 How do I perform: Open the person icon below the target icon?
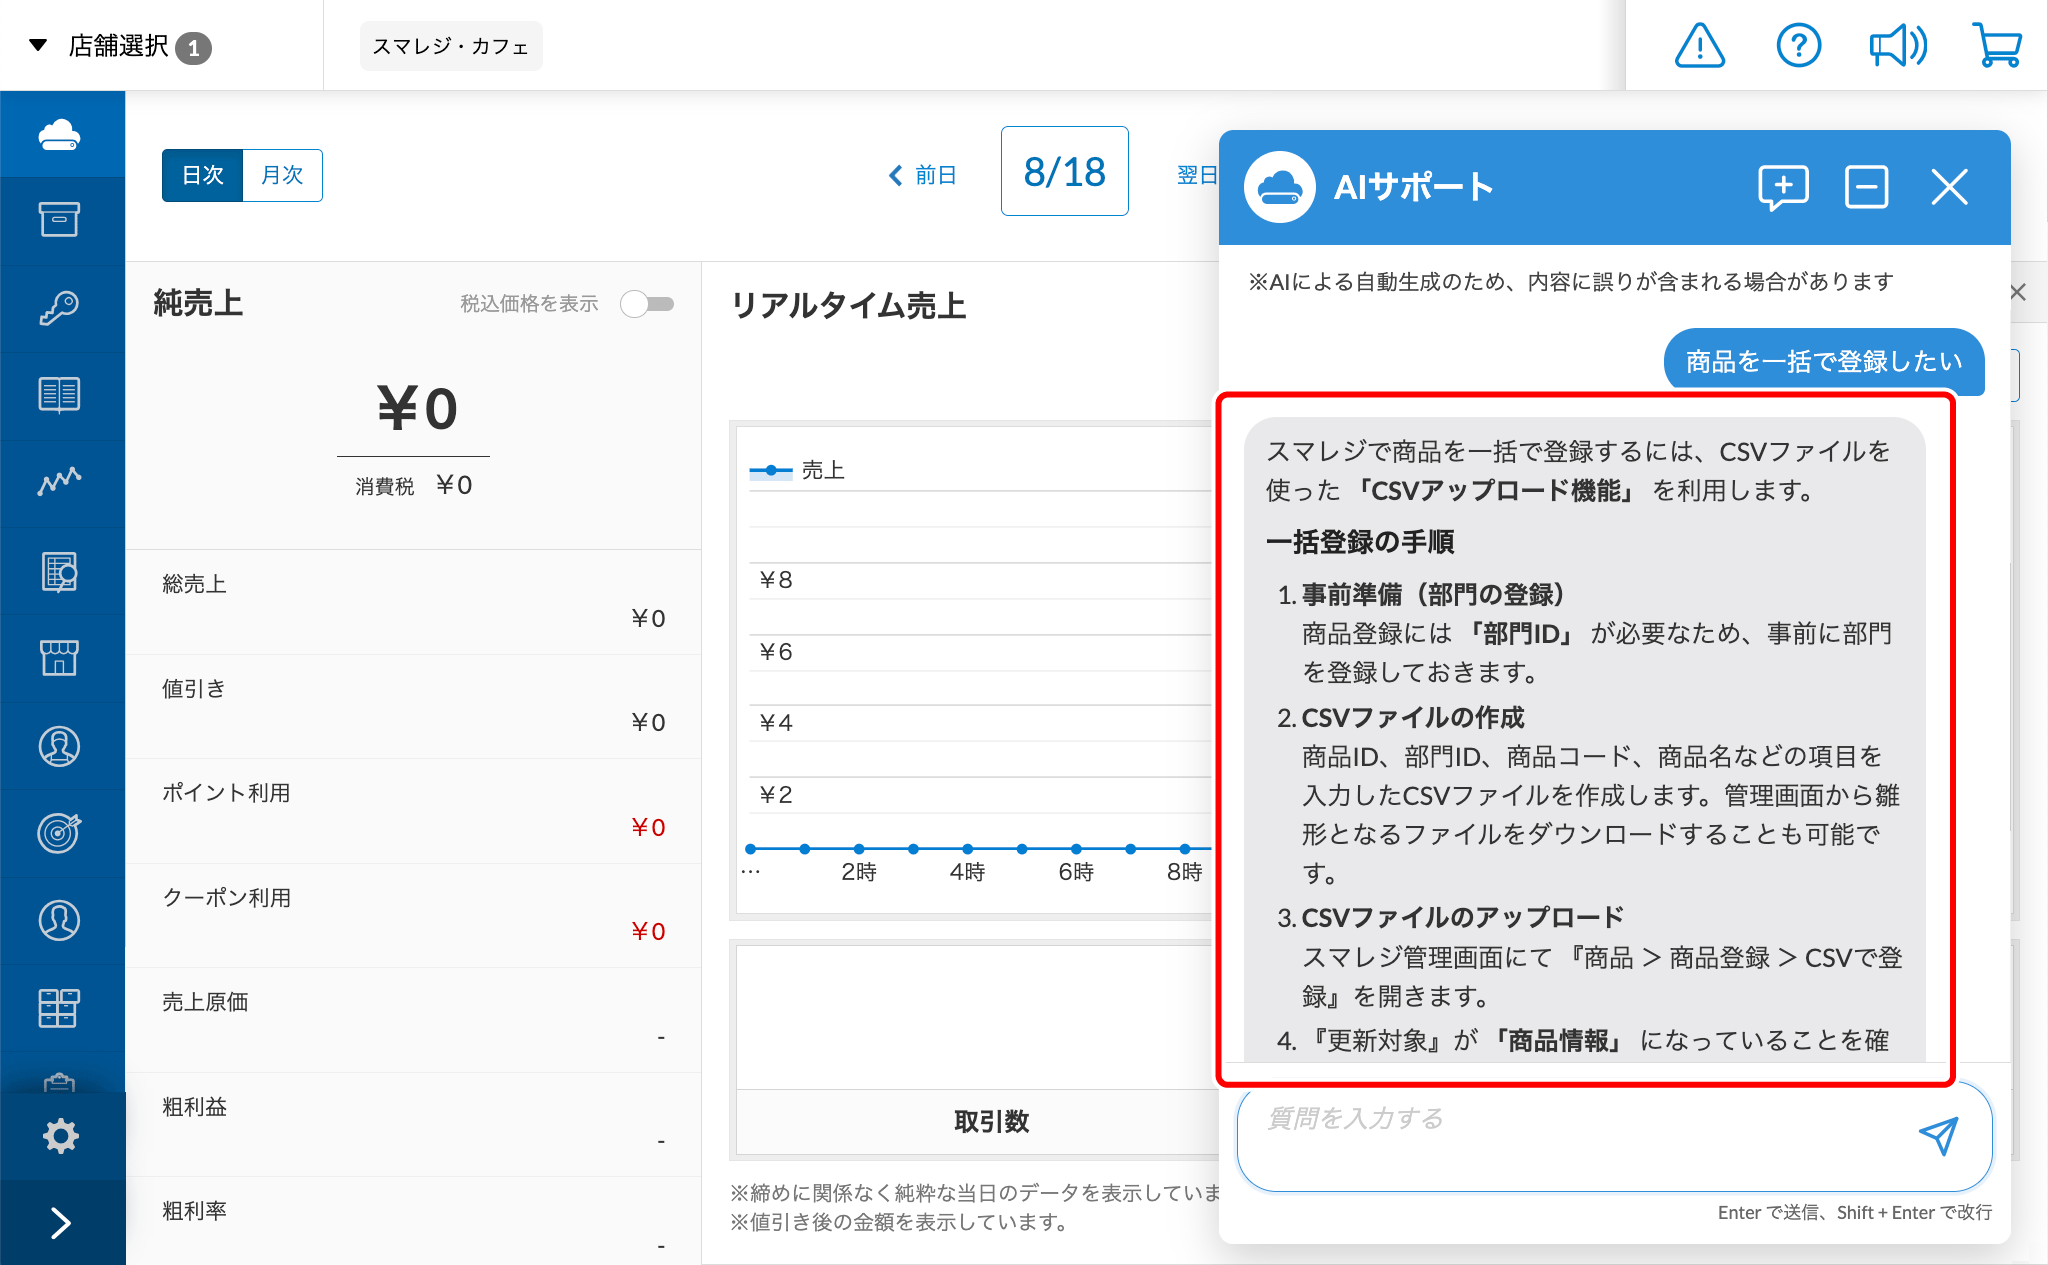pyautogui.click(x=60, y=920)
